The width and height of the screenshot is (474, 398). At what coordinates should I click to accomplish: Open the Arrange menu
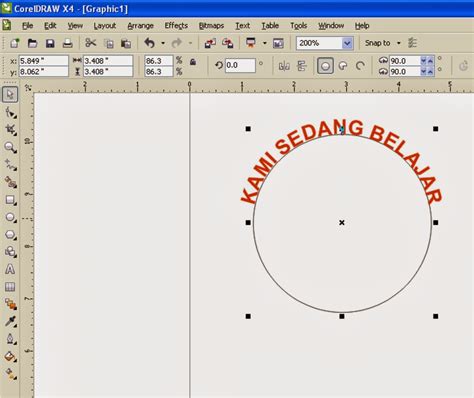(x=140, y=26)
